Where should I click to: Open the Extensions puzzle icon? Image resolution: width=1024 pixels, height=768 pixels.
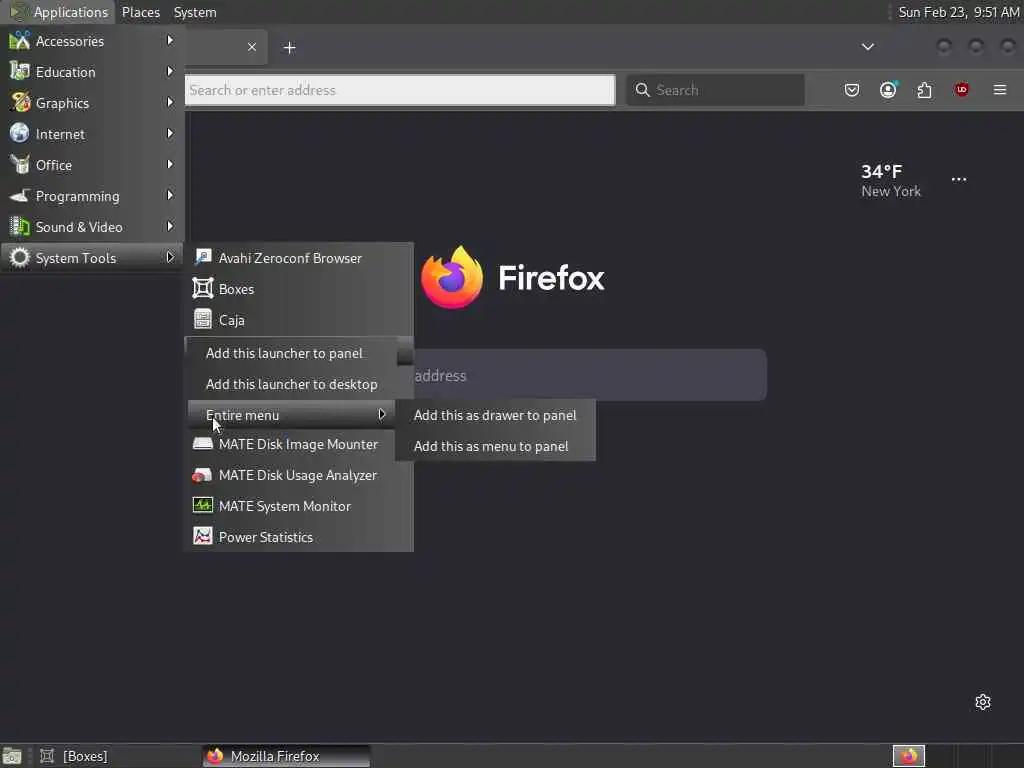pyautogui.click(x=925, y=90)
